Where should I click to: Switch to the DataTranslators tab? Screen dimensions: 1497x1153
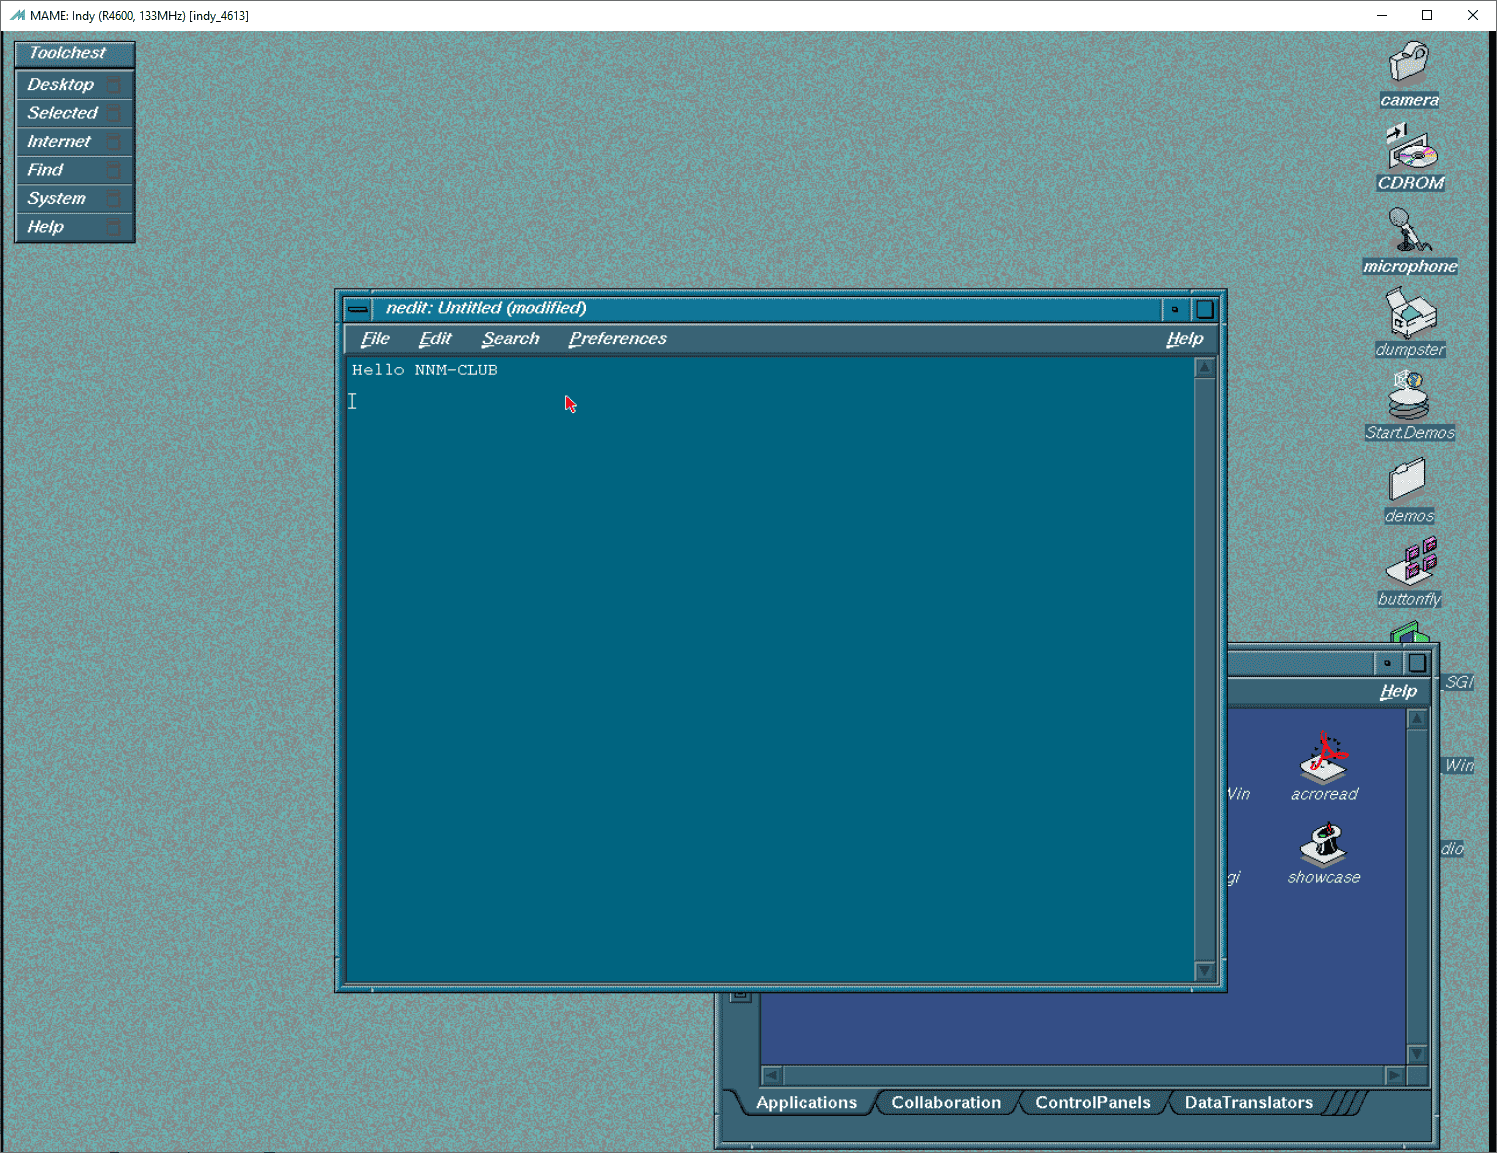[1248, 1102]
